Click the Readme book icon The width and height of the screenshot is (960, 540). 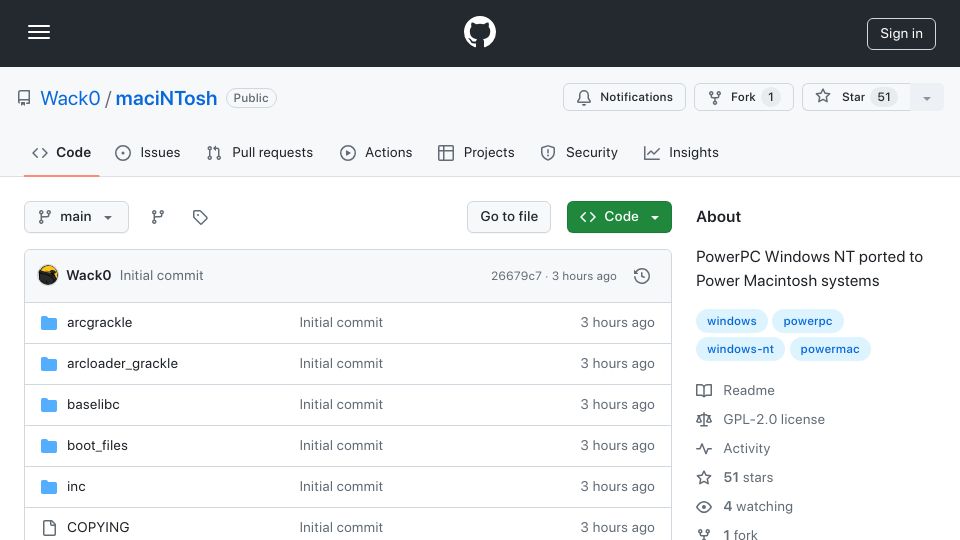click(704, 391)
